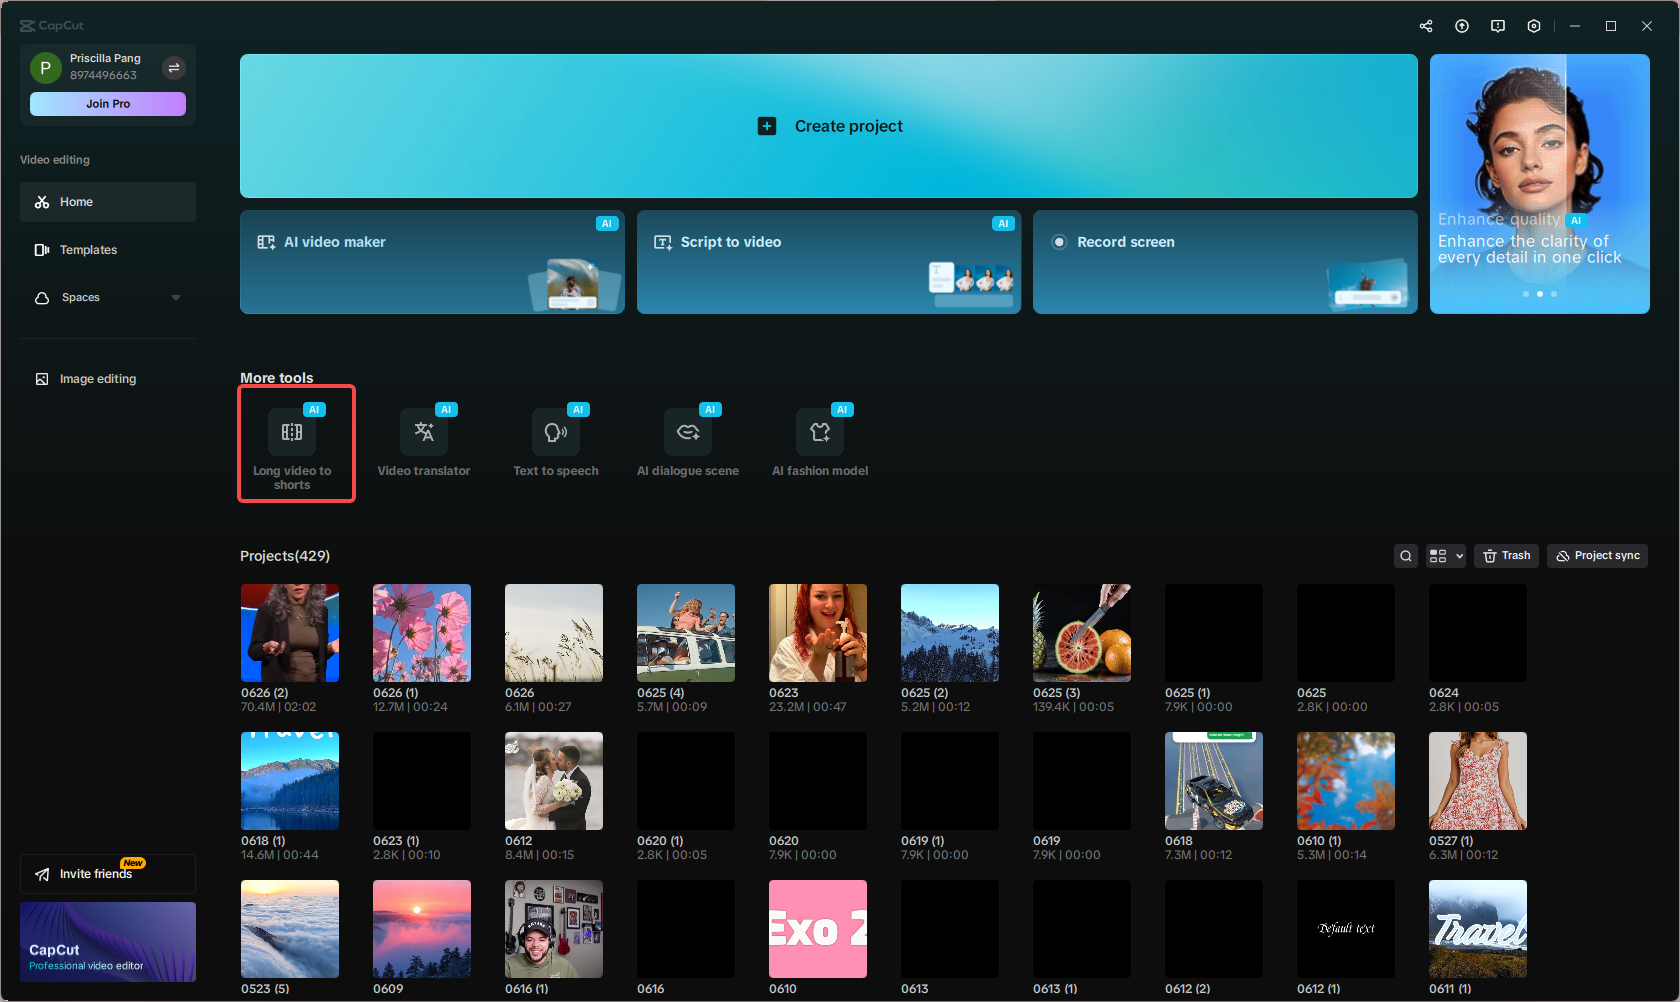Click the projects search magnifier icon

[x=1406, y=556]
